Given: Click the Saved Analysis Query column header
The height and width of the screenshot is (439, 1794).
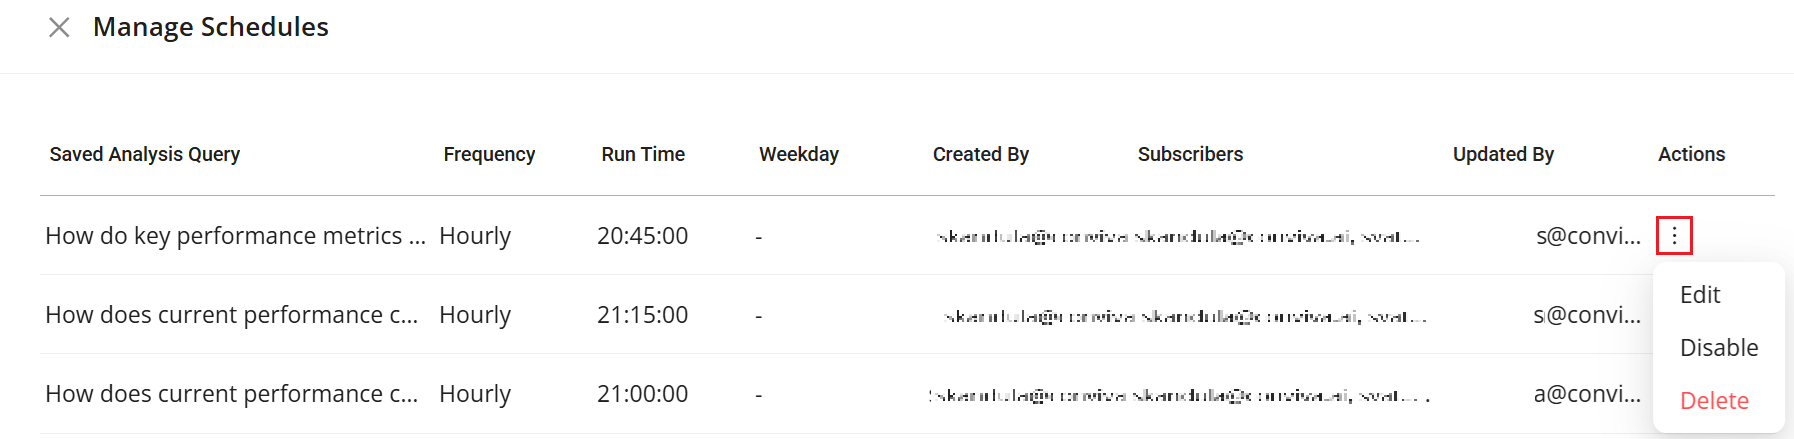Looking at the screenshot, I should (x=145, y=154).
